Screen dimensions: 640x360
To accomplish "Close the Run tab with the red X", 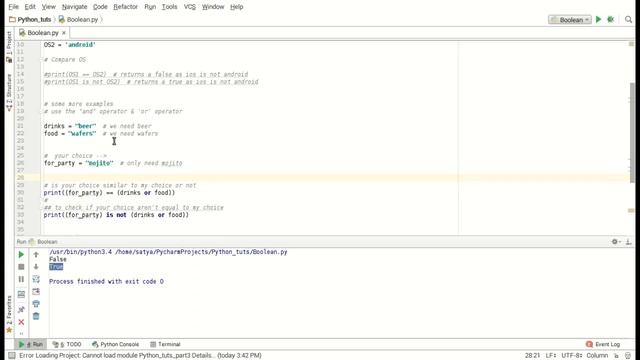I will pyautogui.click(x=21, y=322).
